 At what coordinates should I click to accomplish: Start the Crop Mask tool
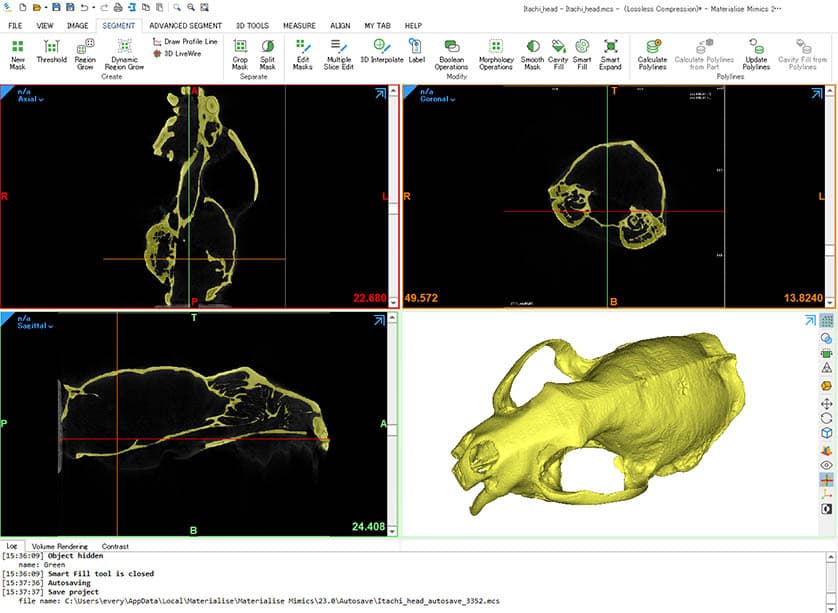240,53
